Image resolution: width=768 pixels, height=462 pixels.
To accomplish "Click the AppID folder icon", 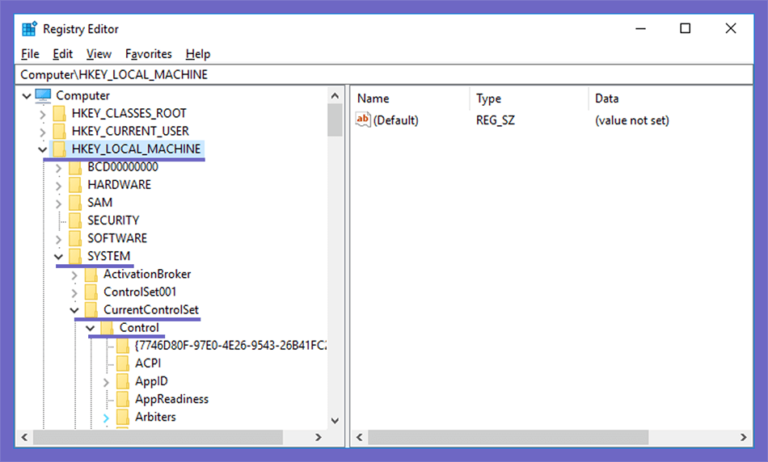I will 122,381.
